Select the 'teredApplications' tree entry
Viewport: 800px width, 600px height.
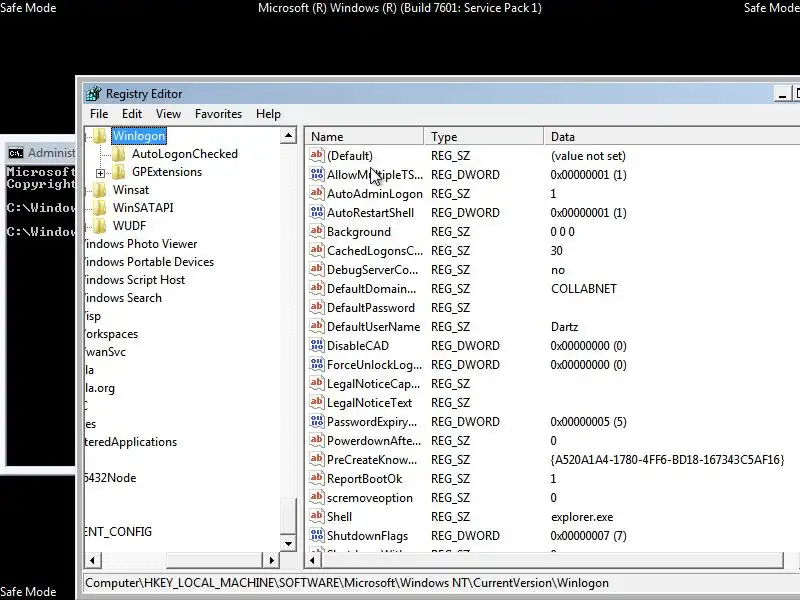(x=131, y=442)
